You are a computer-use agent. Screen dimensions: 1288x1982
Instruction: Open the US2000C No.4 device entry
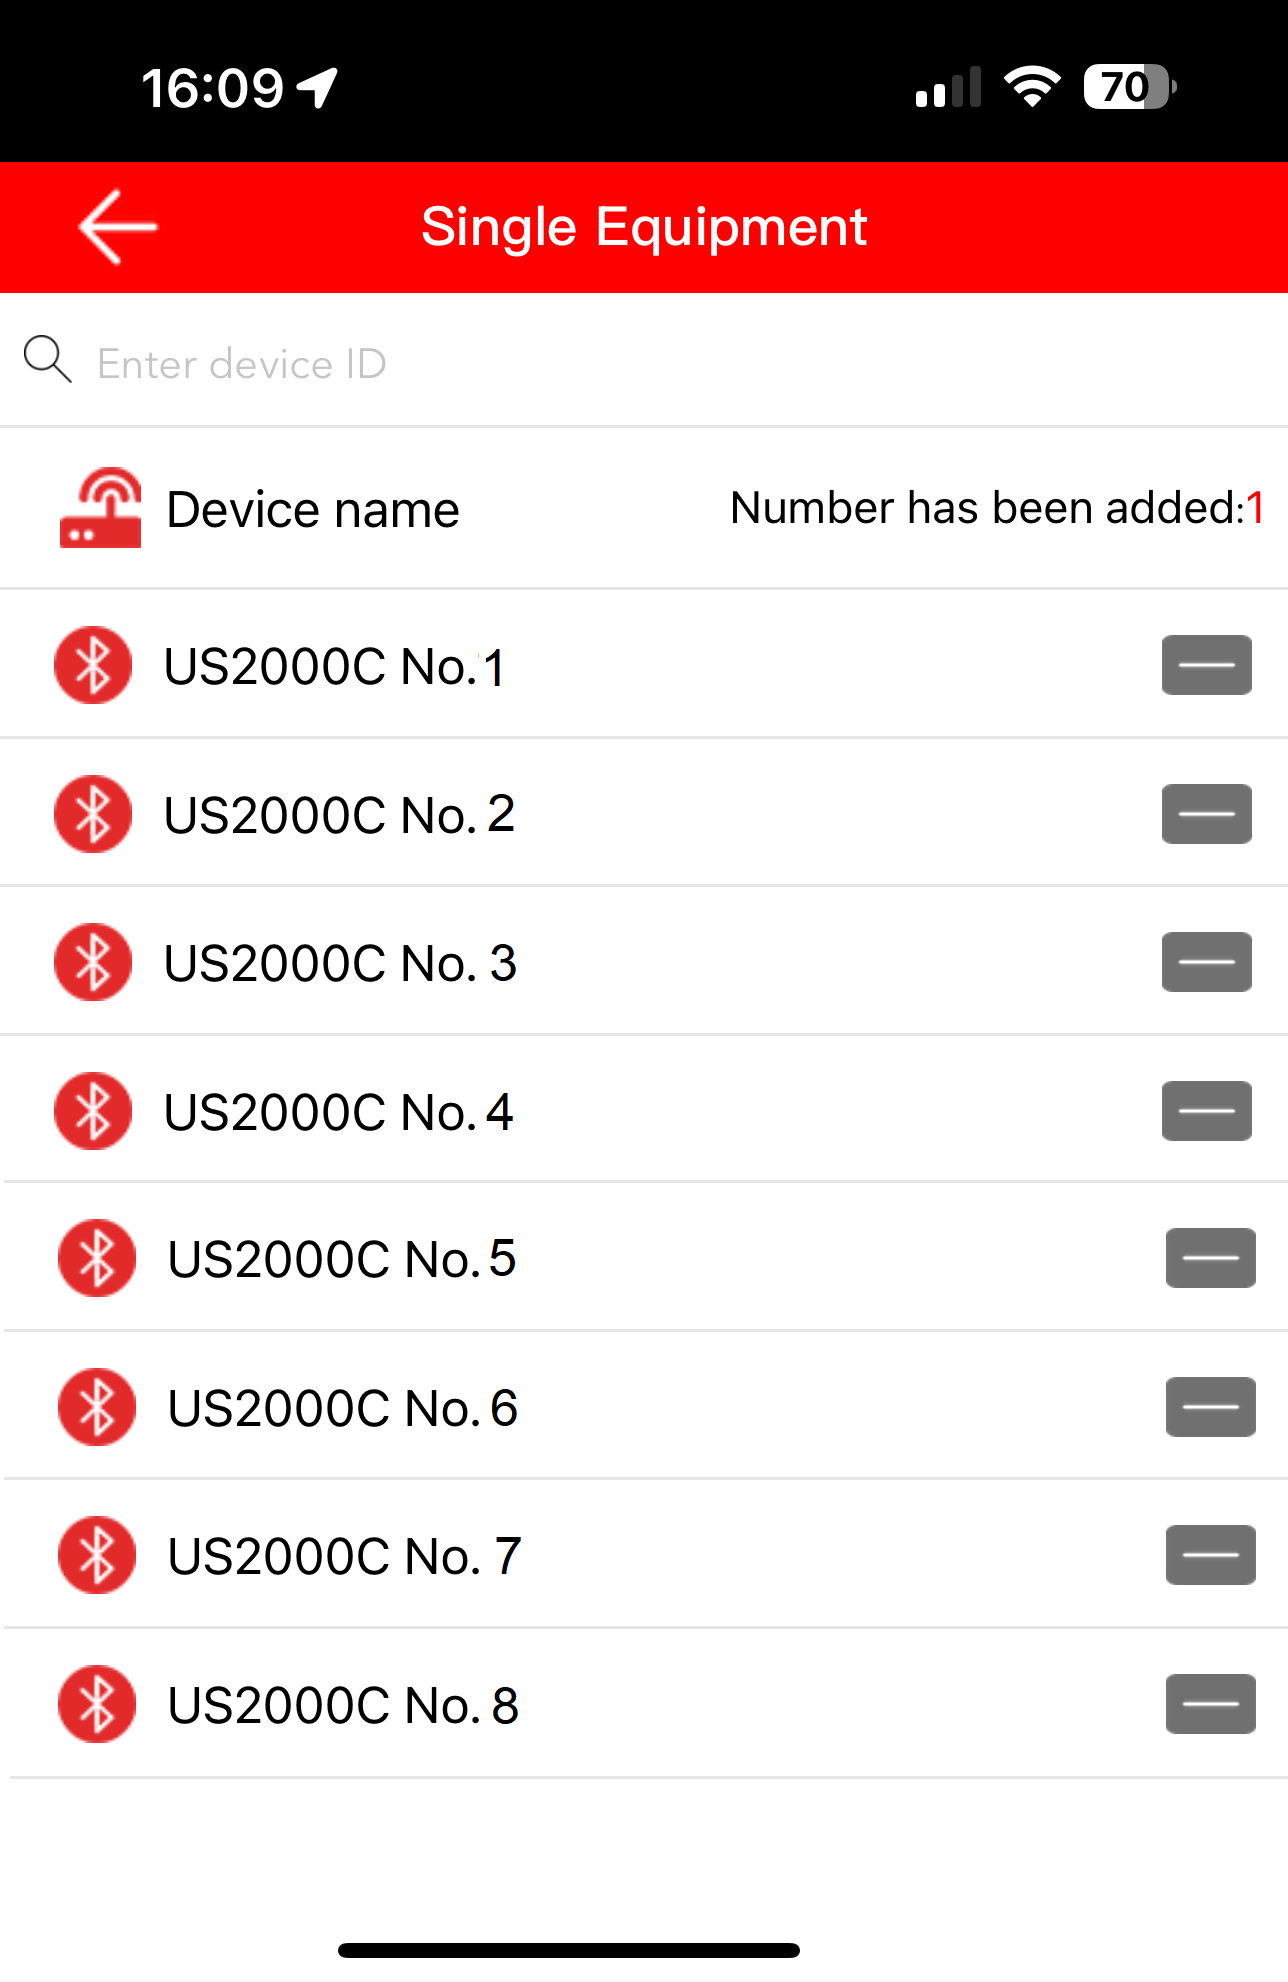[x=340, y=1112]
